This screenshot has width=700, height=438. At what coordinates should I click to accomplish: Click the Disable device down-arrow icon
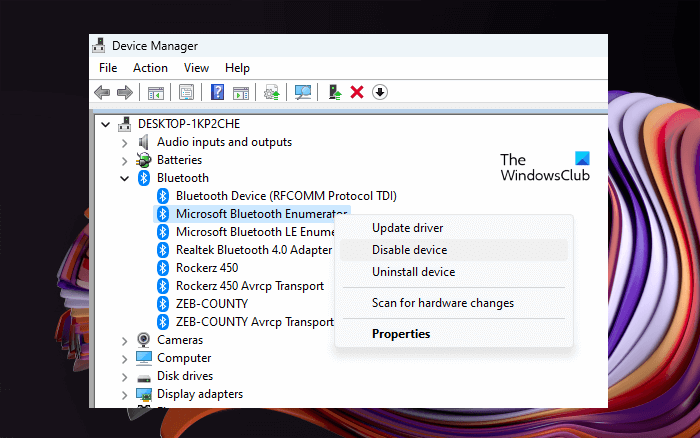[380, 92]
